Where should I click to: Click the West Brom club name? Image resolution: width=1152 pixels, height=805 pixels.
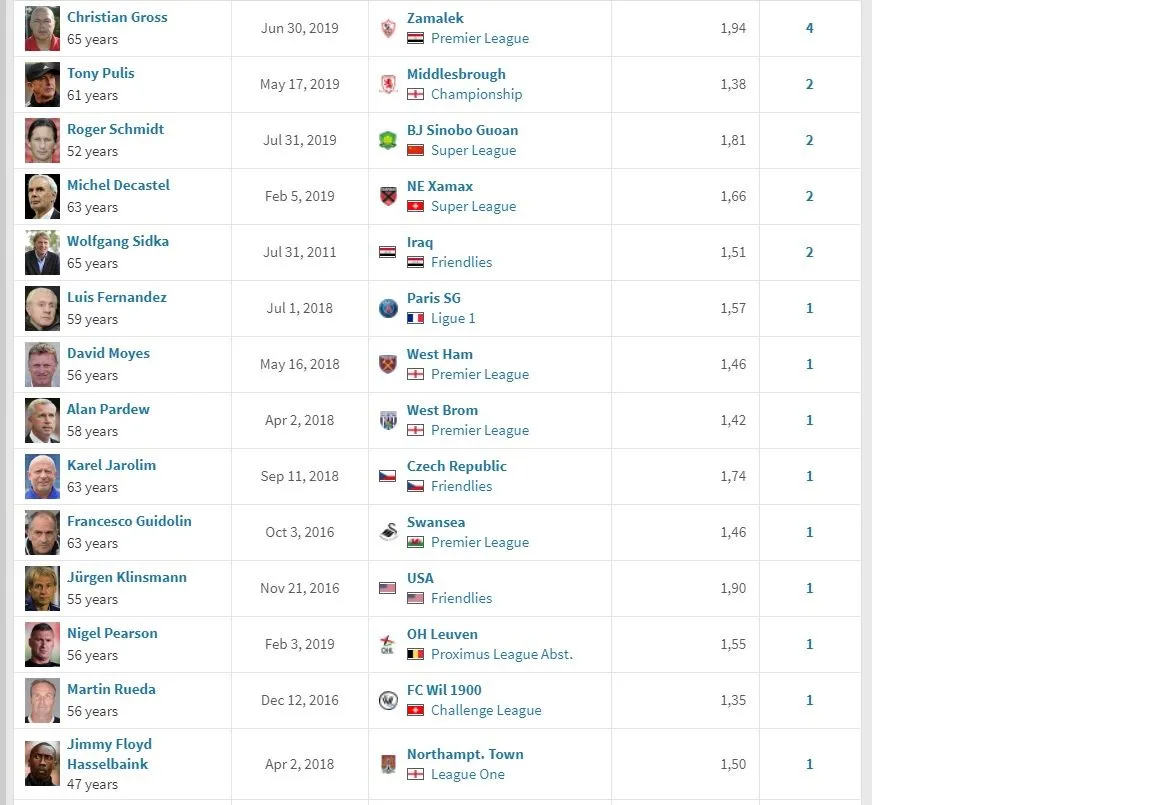[x=442, y=410]
